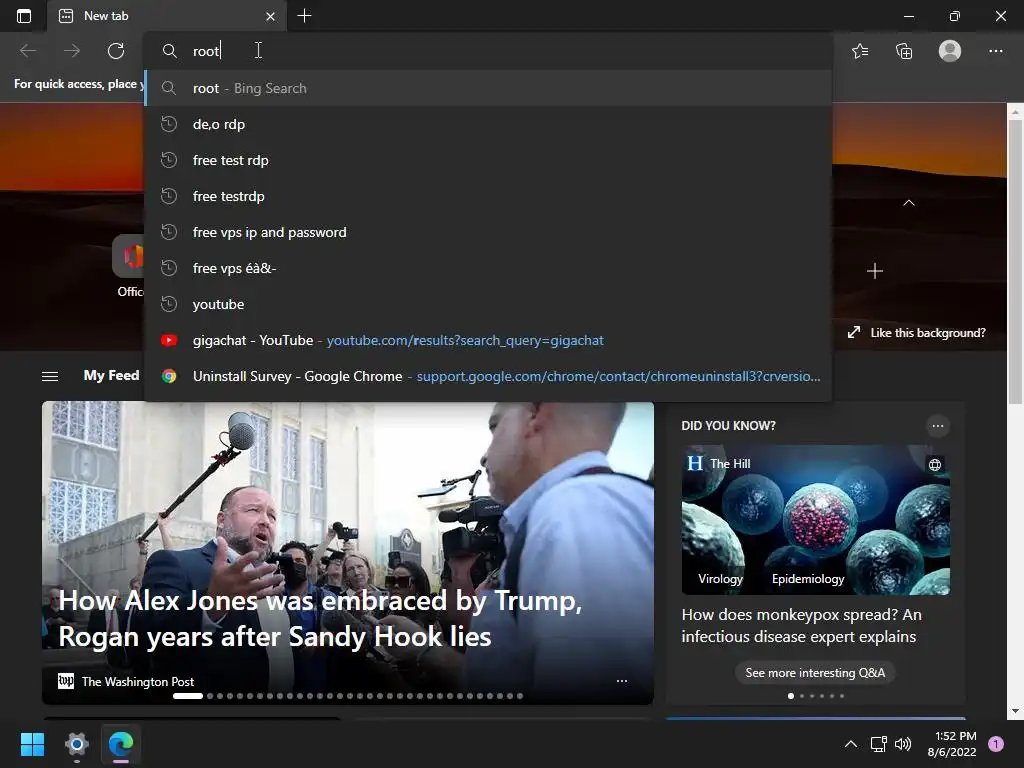Image resolution: width=1024 pixels, height=768 pixels.
Task: Open the Favorites star icon
Action: [x=860, y=51]
